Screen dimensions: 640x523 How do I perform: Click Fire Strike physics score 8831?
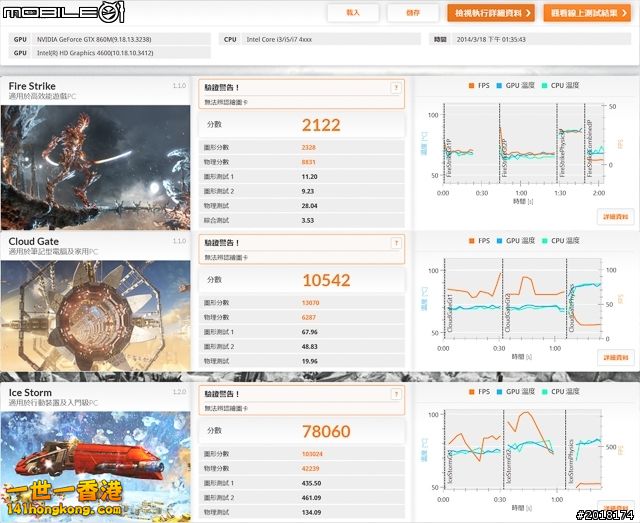point(309,162)
